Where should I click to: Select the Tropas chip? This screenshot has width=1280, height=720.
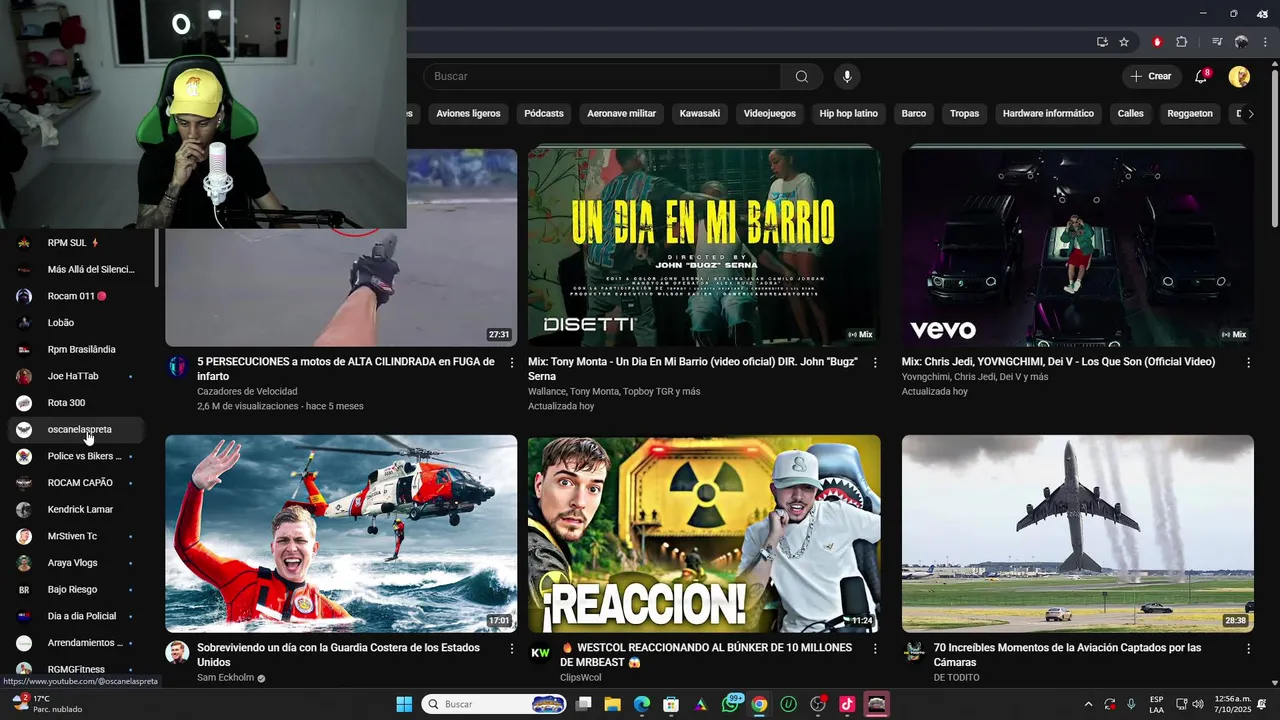pos(965,114)
